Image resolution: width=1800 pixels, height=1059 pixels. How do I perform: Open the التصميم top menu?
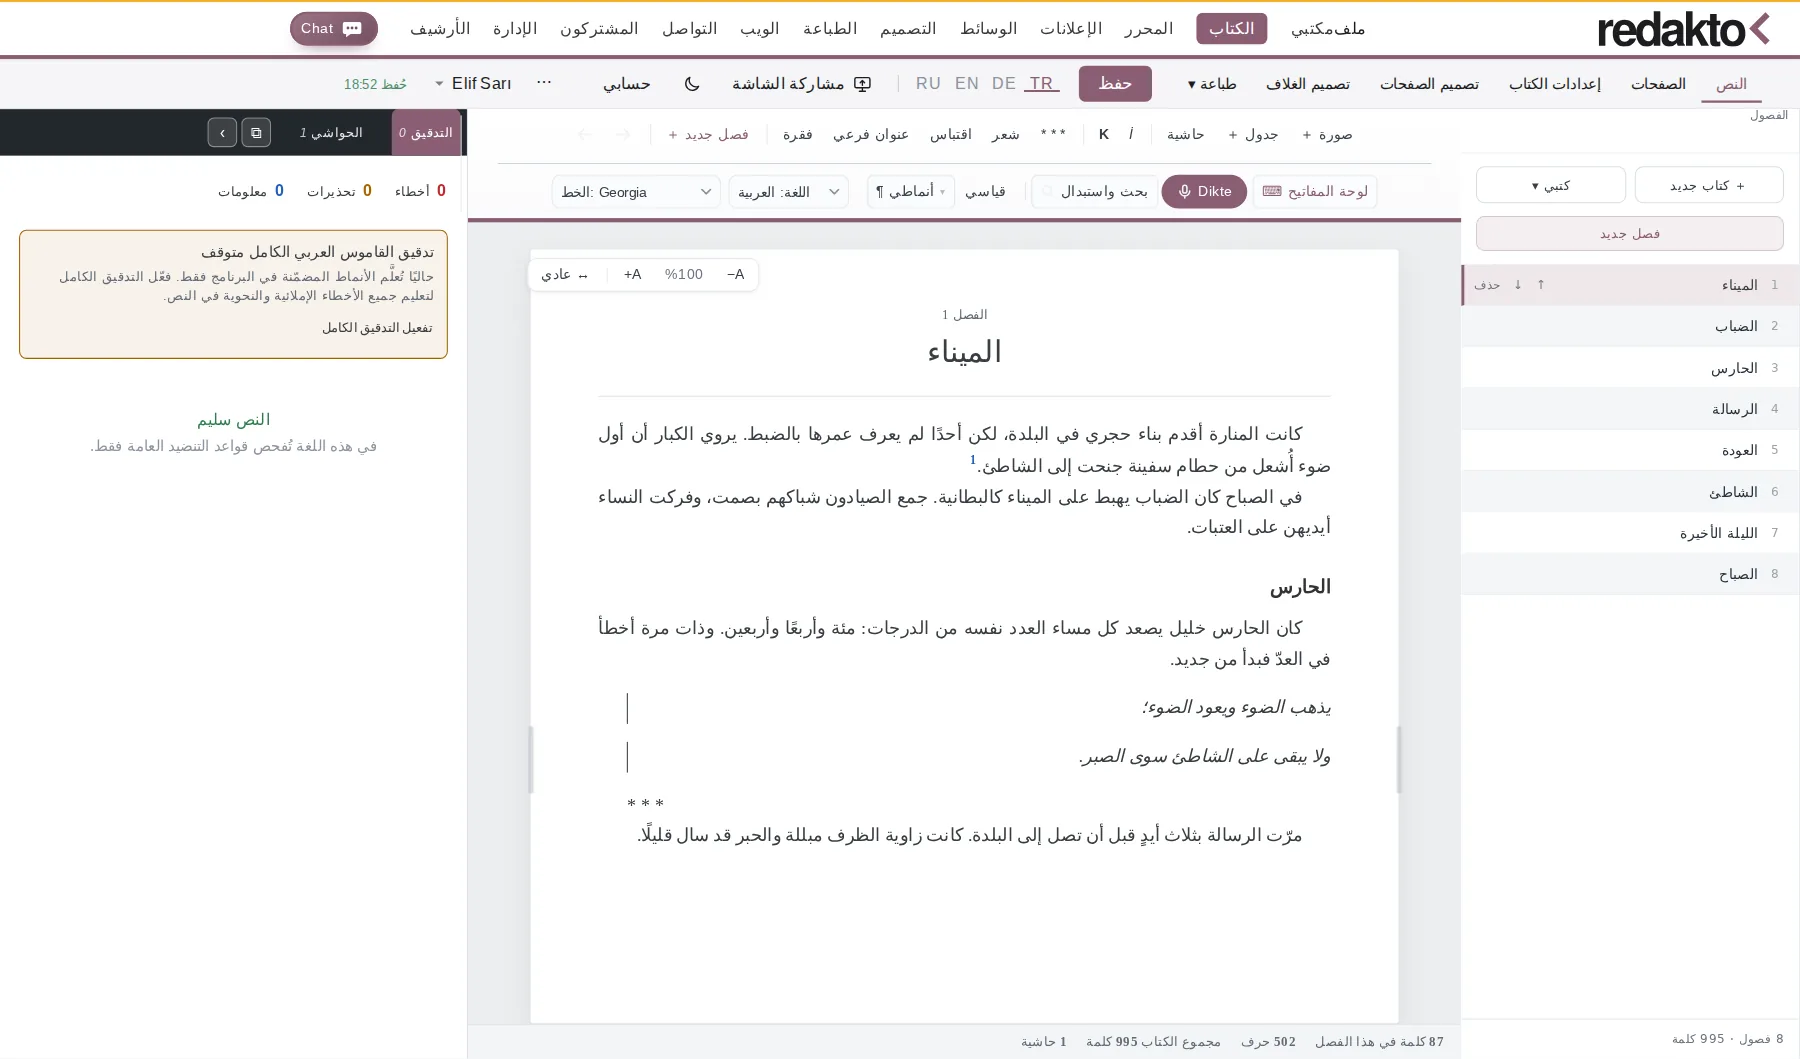pos(908,29)
